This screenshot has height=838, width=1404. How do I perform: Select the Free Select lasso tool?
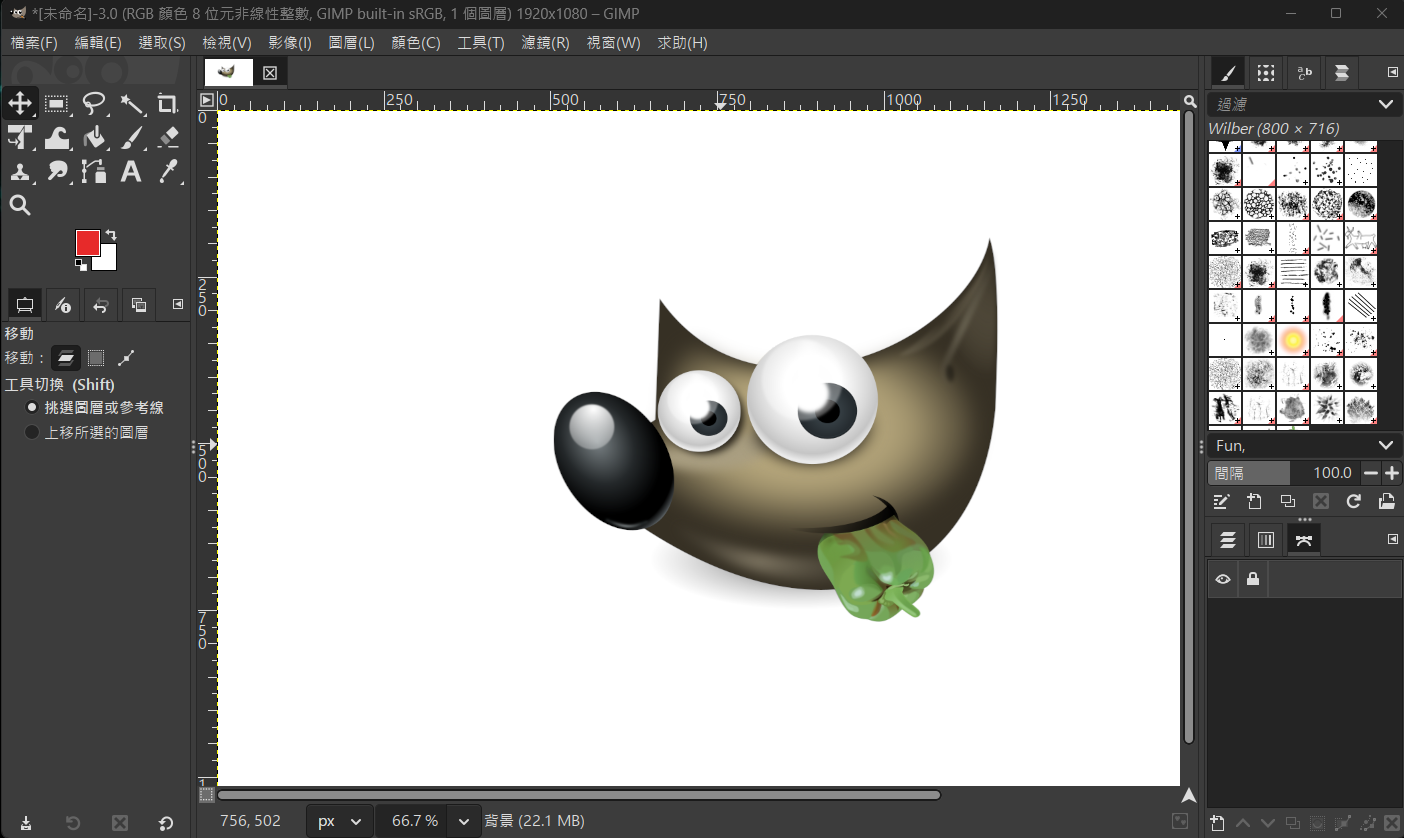(x=94, y=103)
